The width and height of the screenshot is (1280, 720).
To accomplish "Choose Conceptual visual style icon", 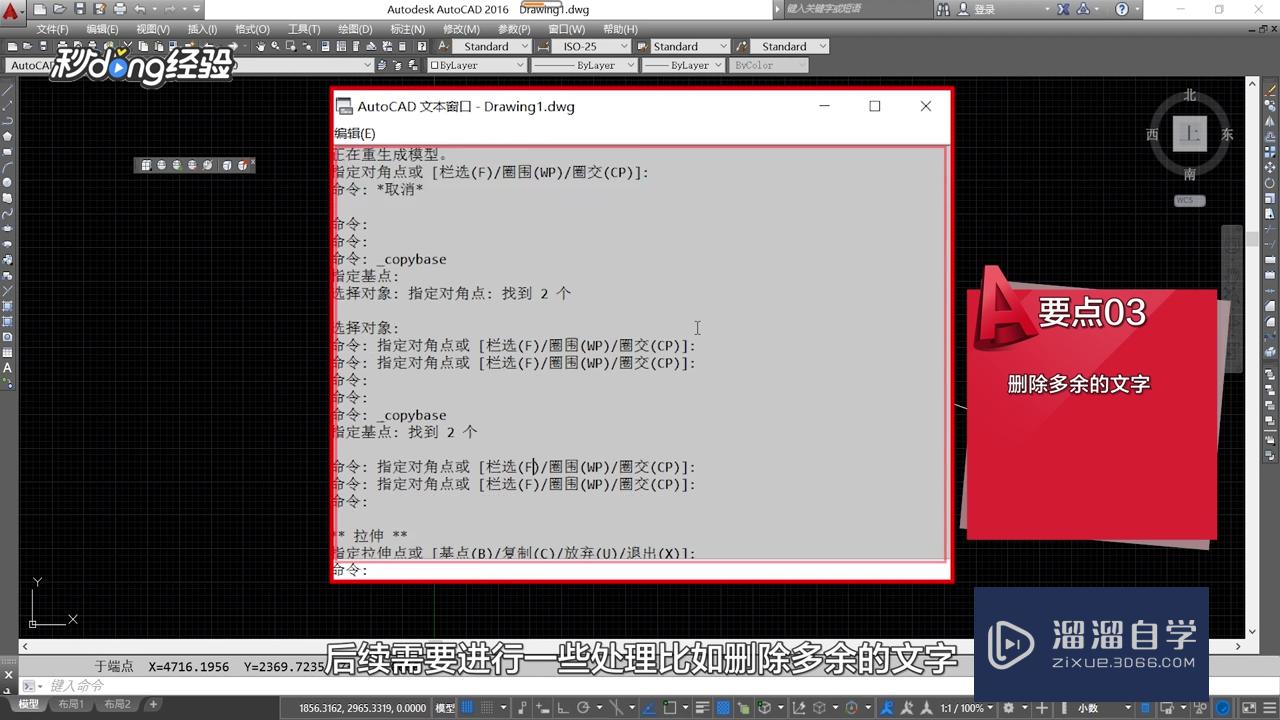I will (x=208, y=165).
